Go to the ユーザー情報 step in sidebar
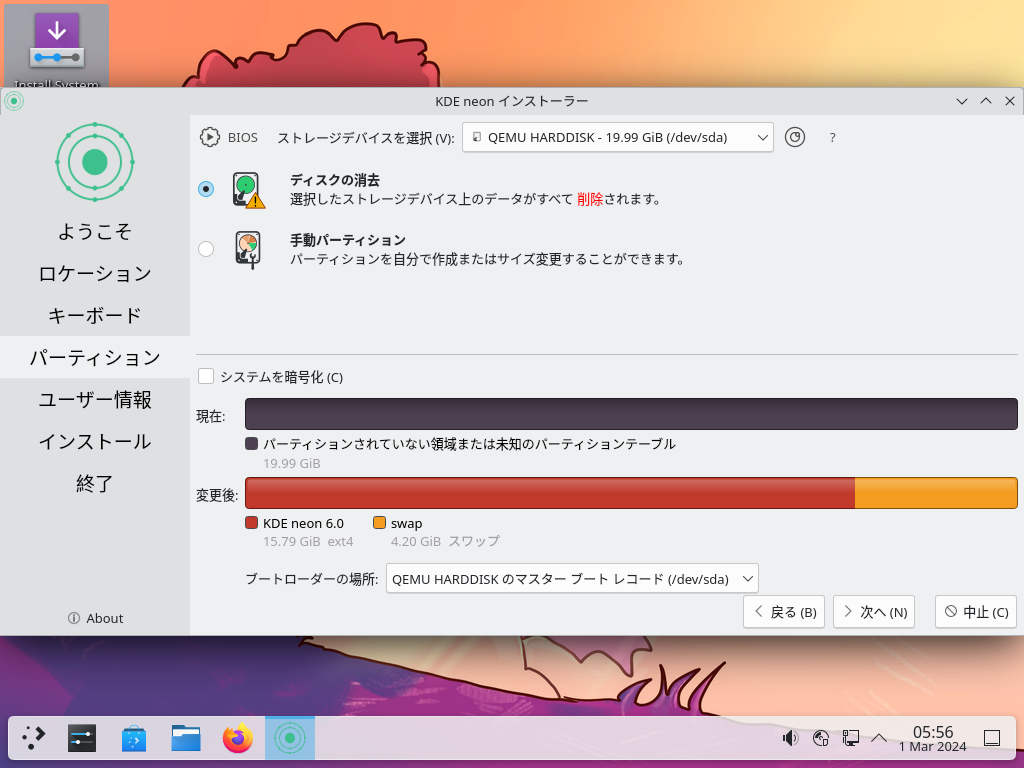 95,399
